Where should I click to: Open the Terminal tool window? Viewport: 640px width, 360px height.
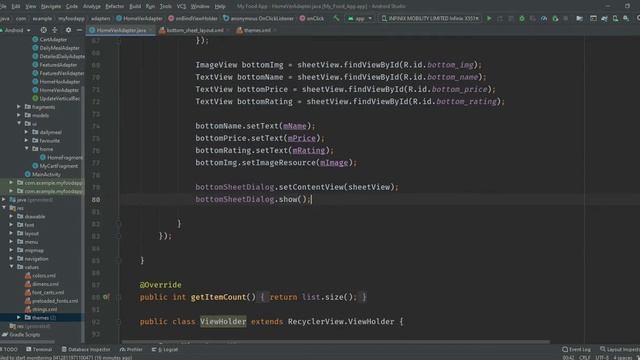pyautogui.click(x=39, y=349)
